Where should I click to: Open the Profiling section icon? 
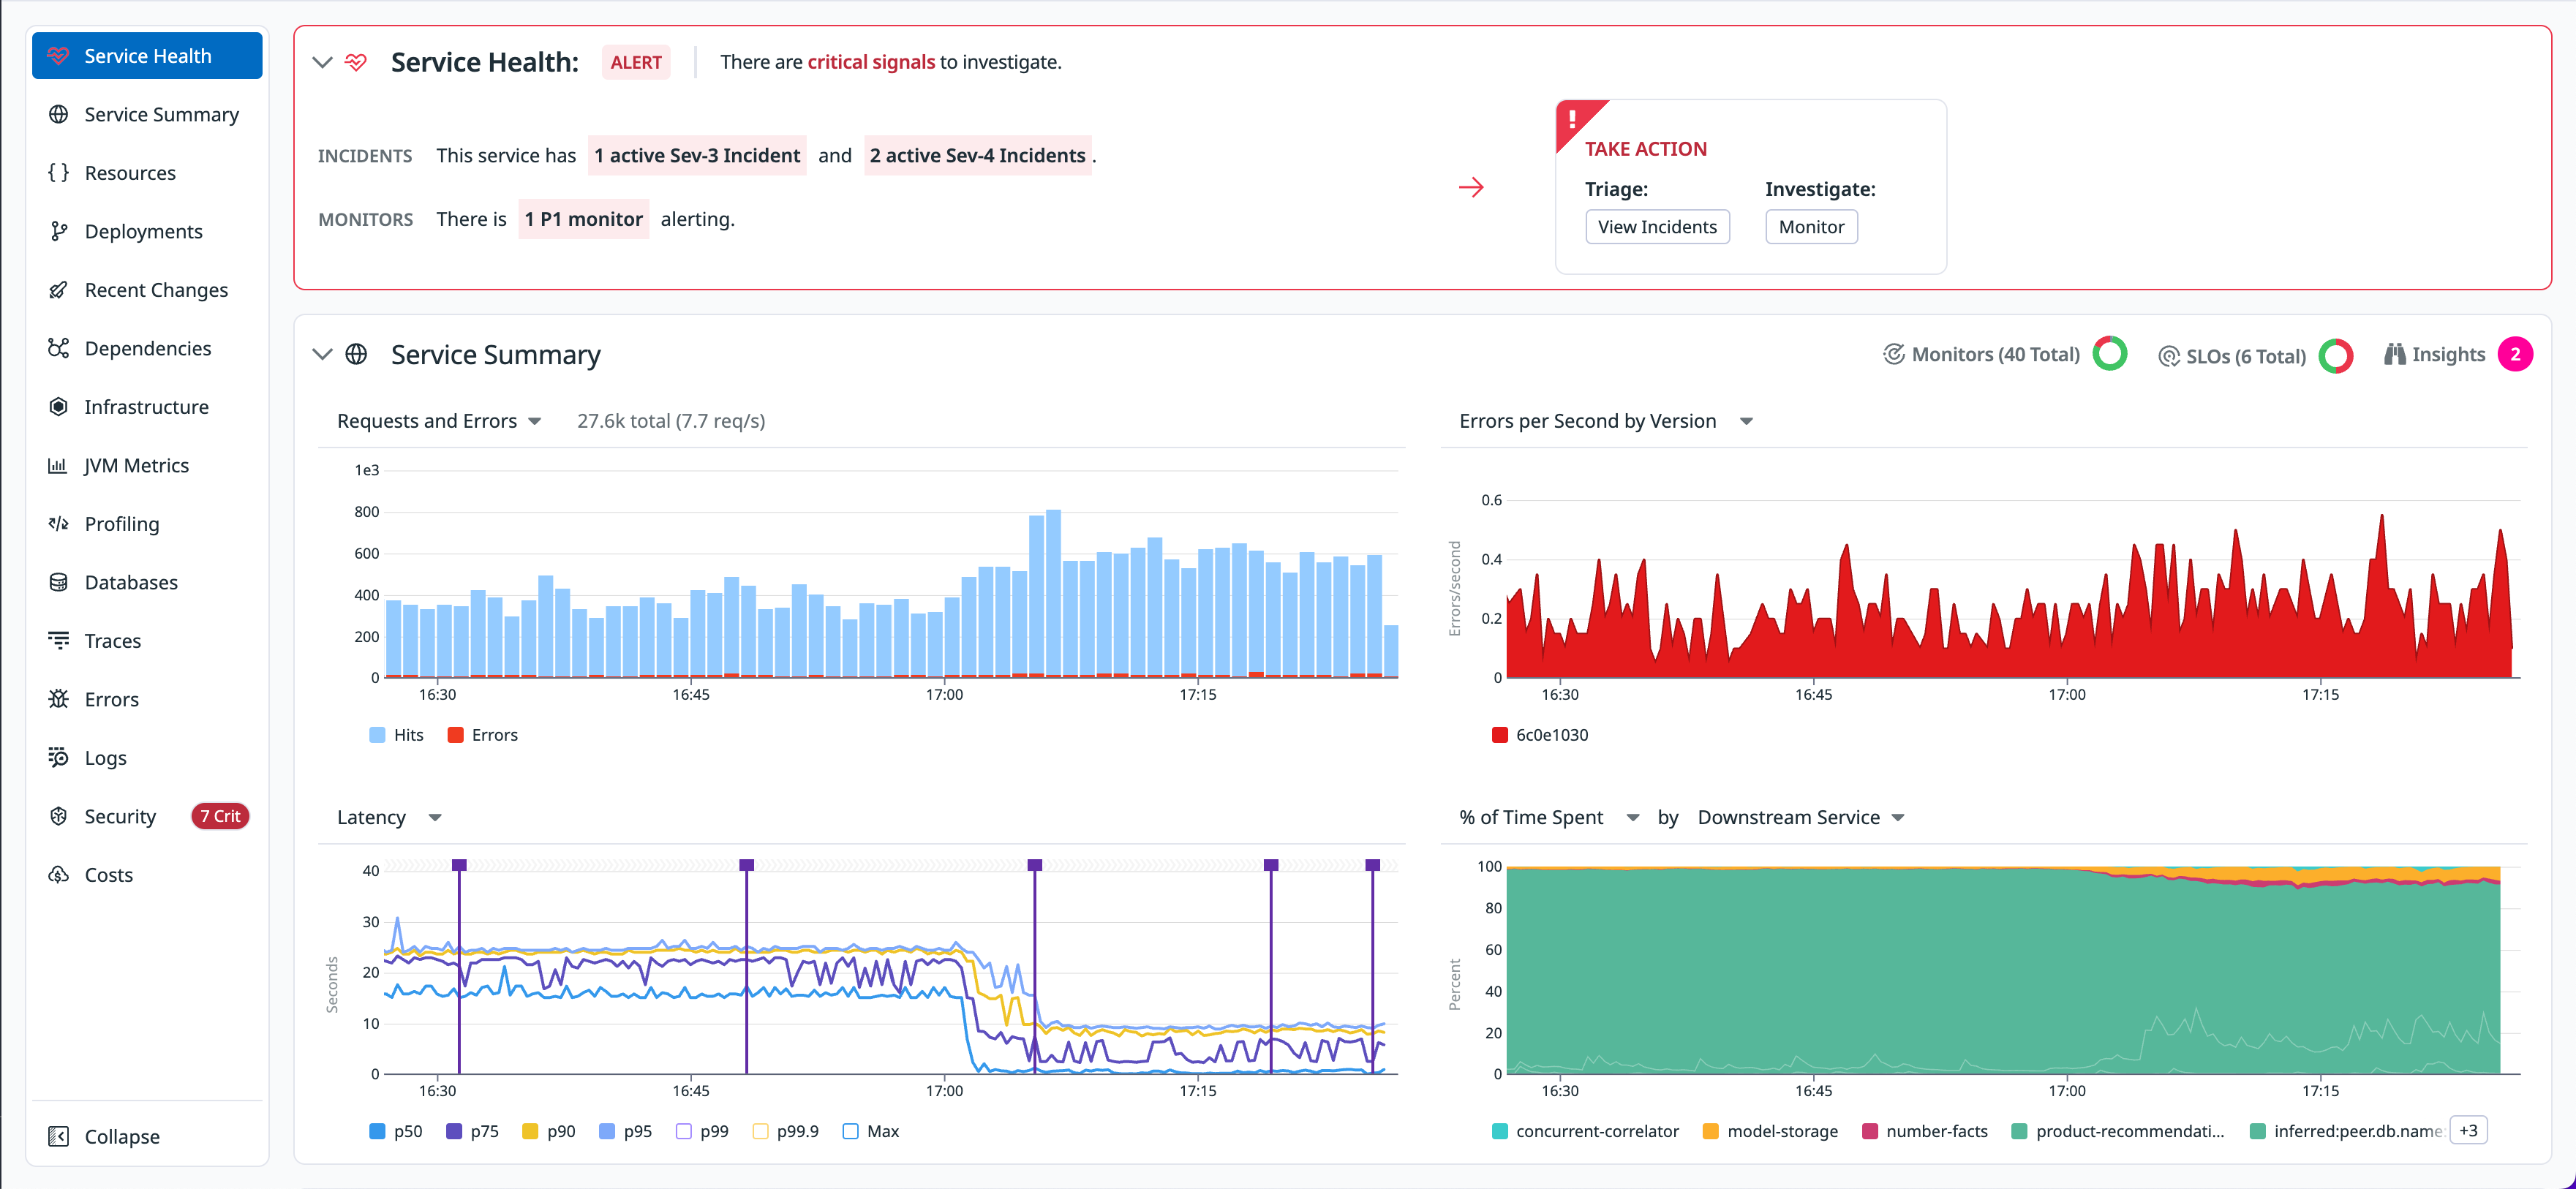tap(59, 523)
